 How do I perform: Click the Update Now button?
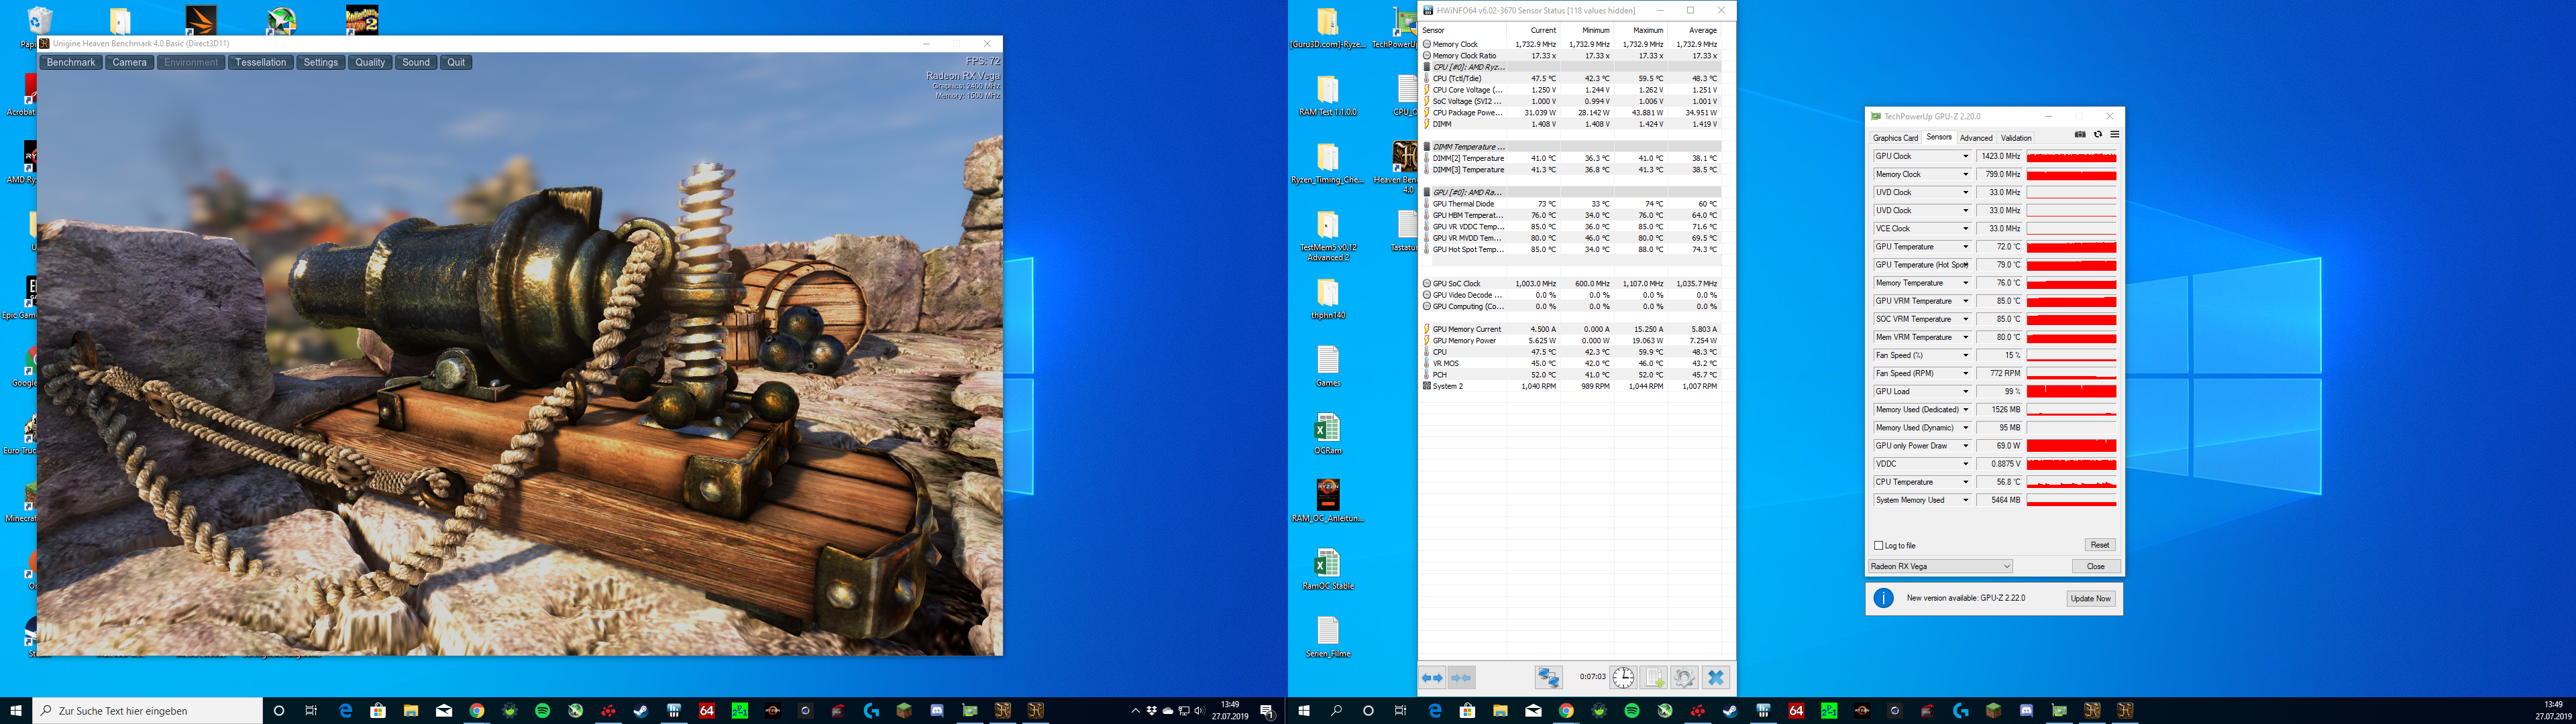point(2090,598)
